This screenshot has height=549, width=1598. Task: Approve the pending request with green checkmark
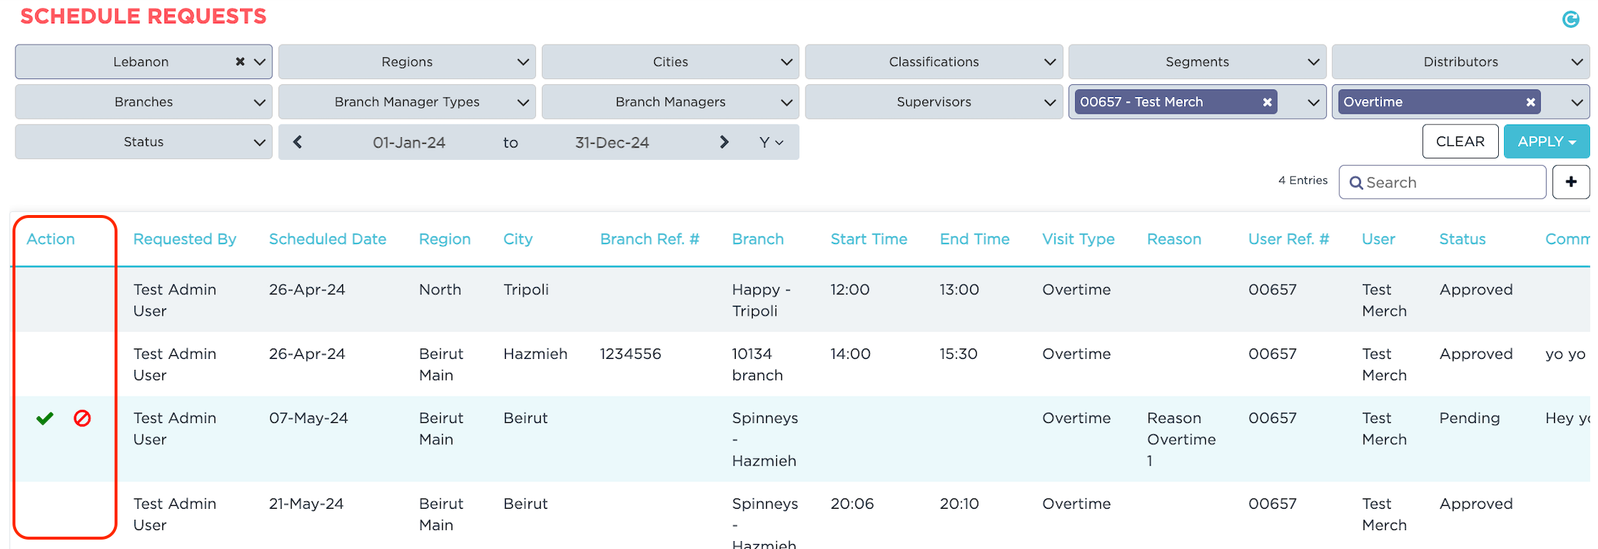coord(45,418)
